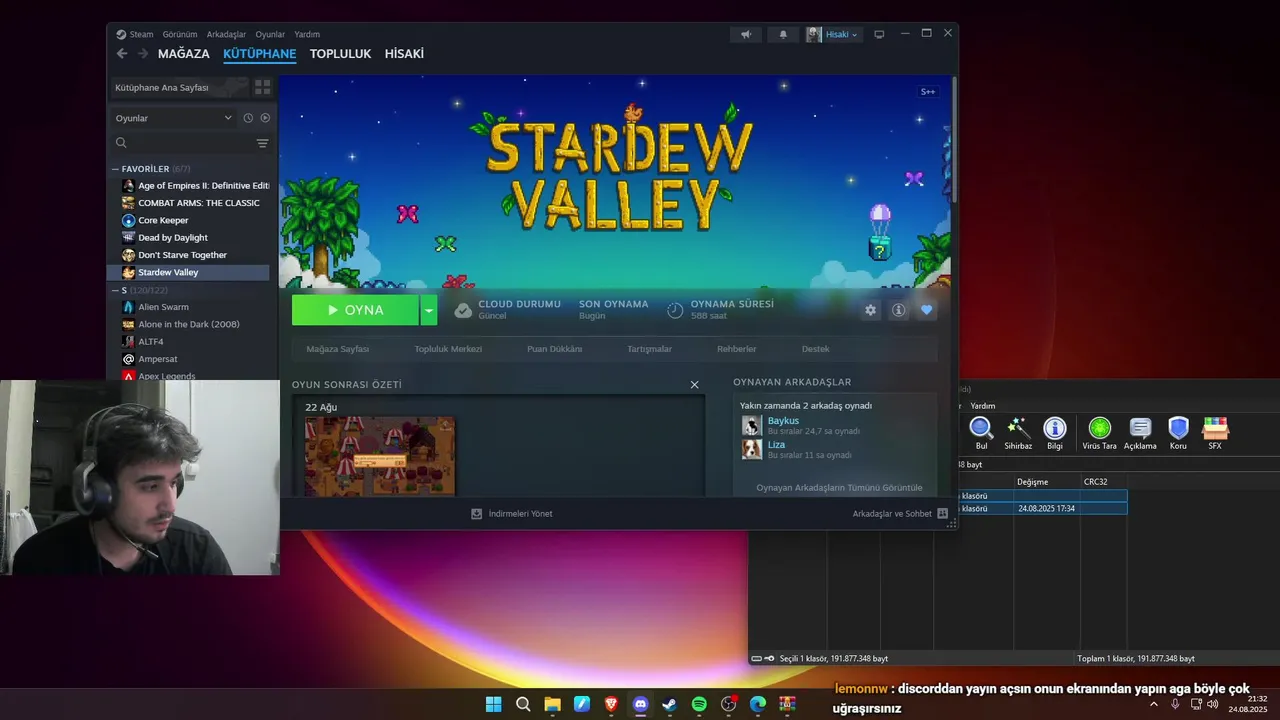
Task: Show hidden system tray icons
Action: click(1153, 704)
